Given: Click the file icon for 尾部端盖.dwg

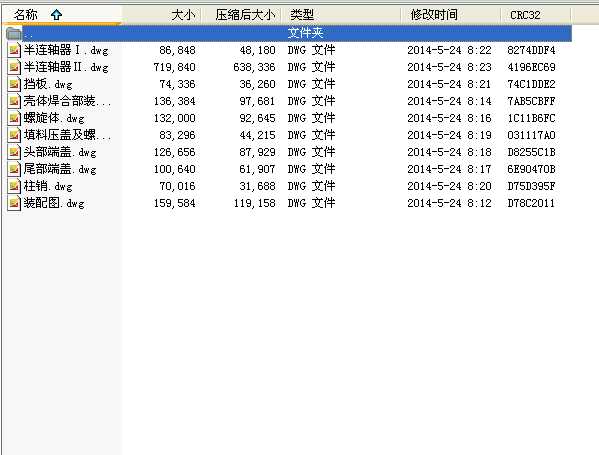Looking at the screenshot, I should 14,169.
